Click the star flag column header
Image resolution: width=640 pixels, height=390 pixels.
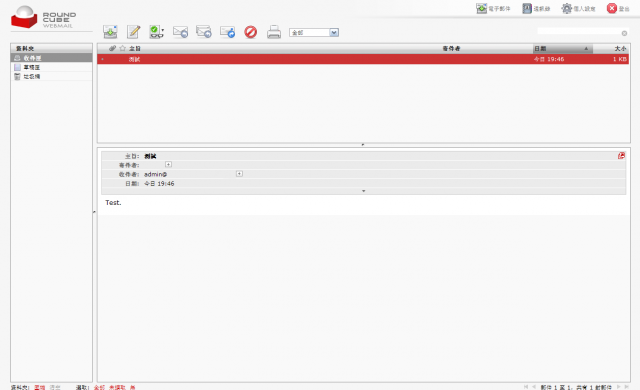(x=122, y=48)
